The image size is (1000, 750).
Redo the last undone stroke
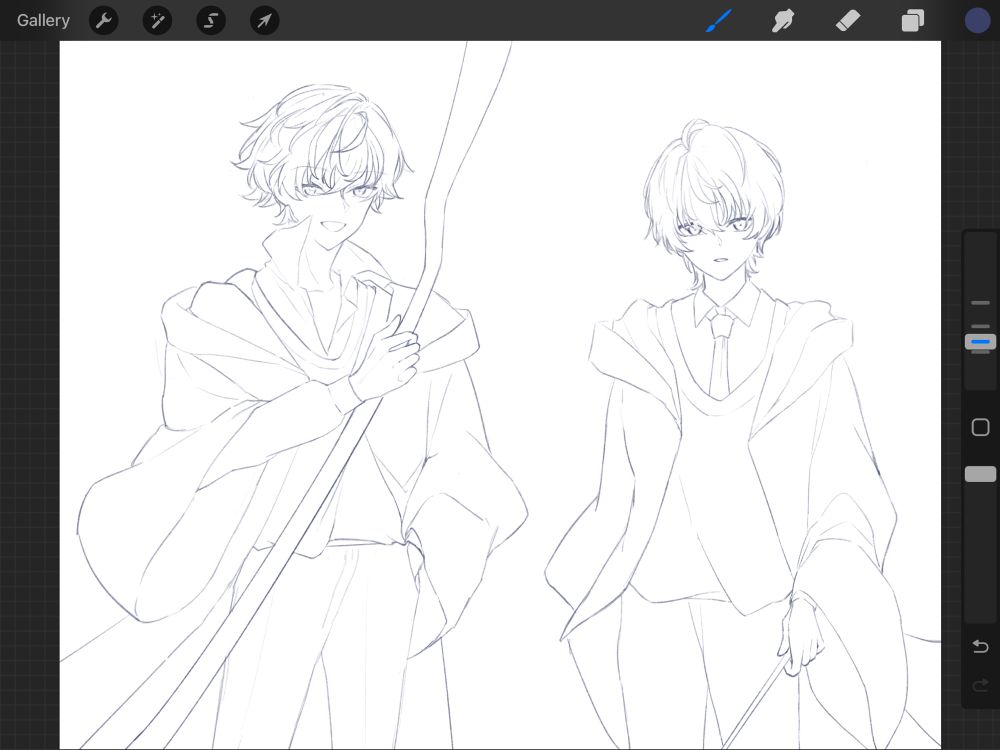pyautogui.click(x=980, y=686)
